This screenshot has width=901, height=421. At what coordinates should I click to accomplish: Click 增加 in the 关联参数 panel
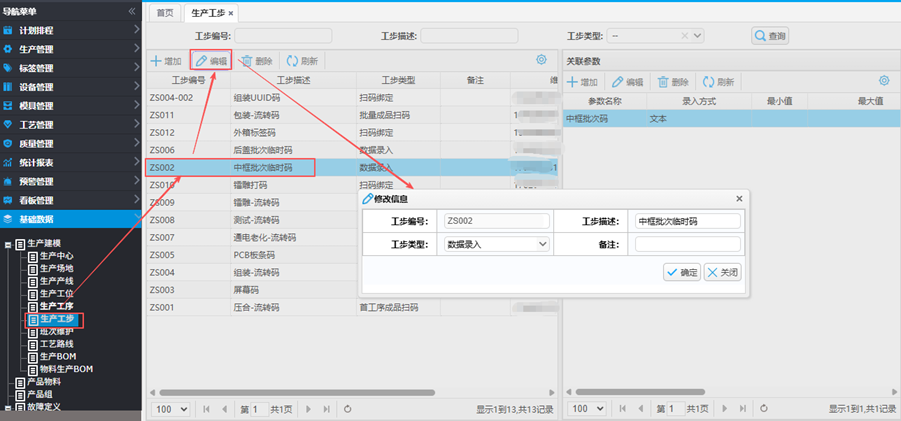tap(582, 82)
